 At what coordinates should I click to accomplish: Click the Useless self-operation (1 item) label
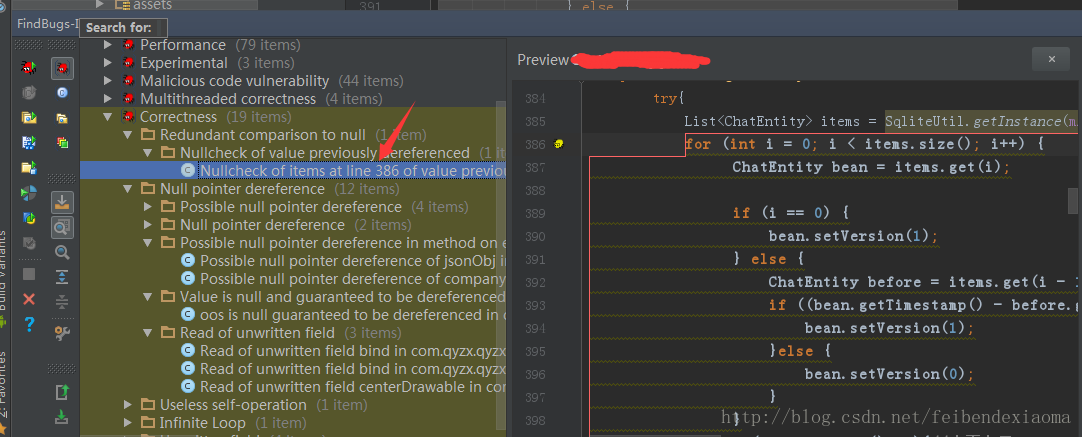tap(264, 405)
